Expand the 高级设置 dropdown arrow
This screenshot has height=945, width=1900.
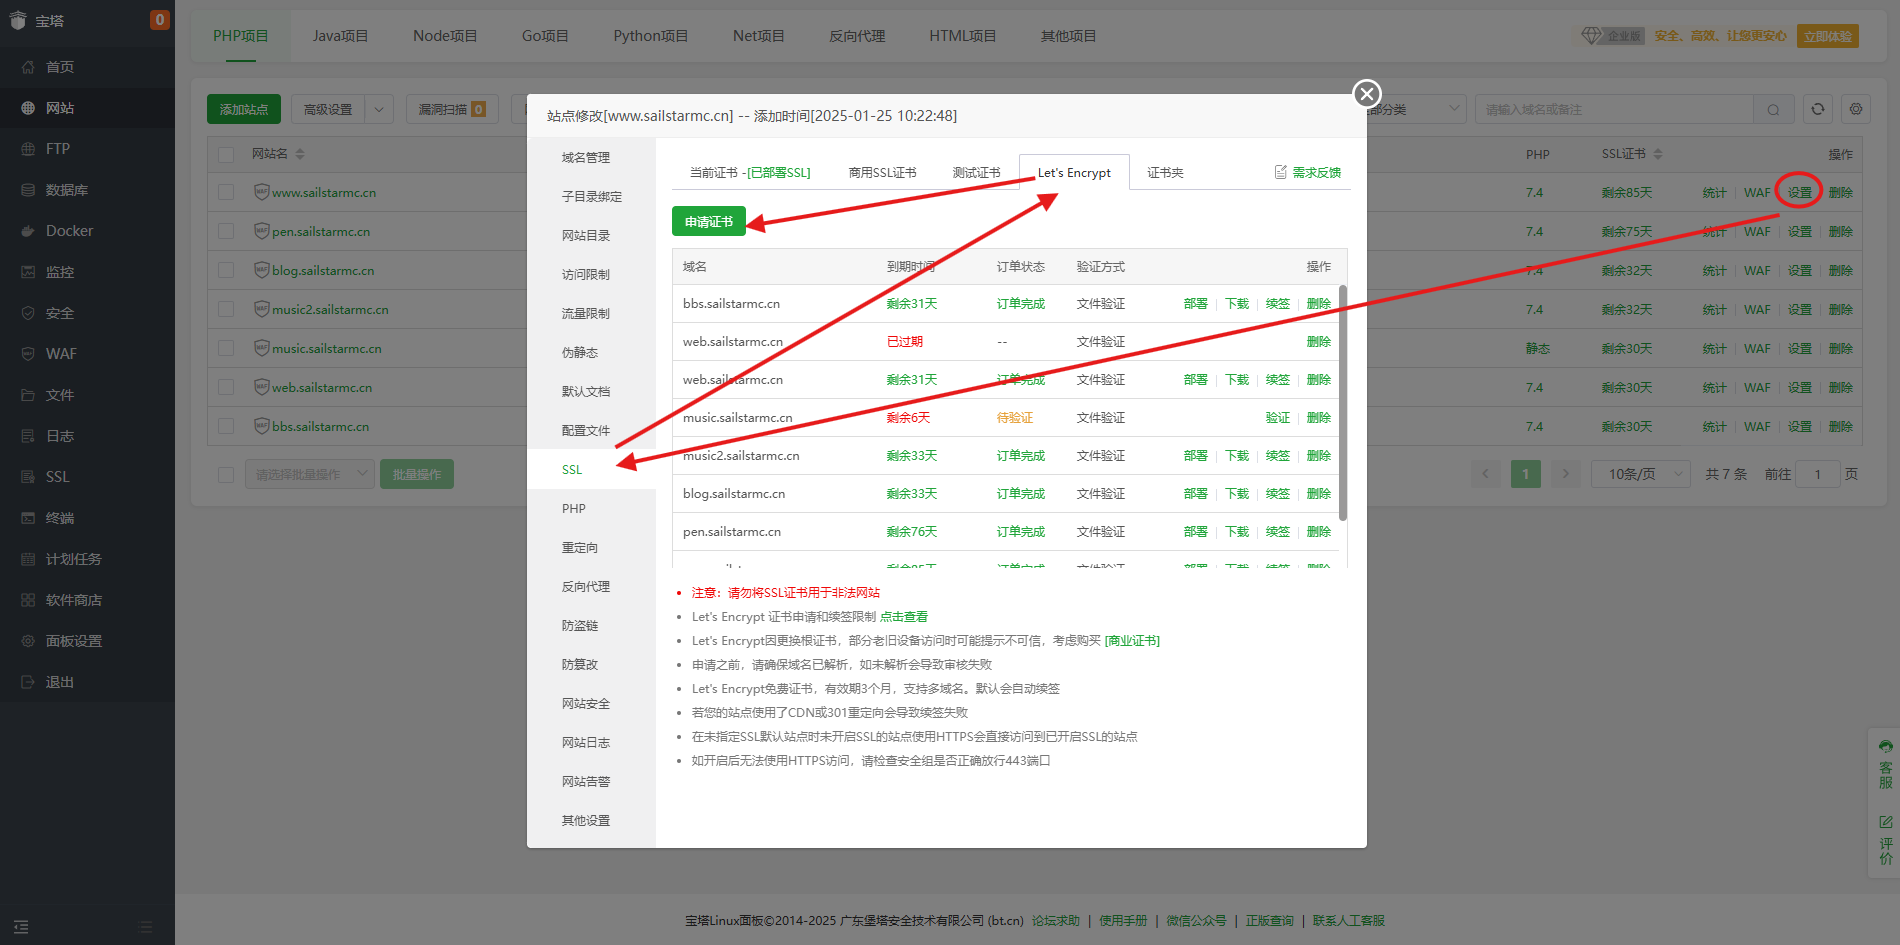(x=379, y=109)
